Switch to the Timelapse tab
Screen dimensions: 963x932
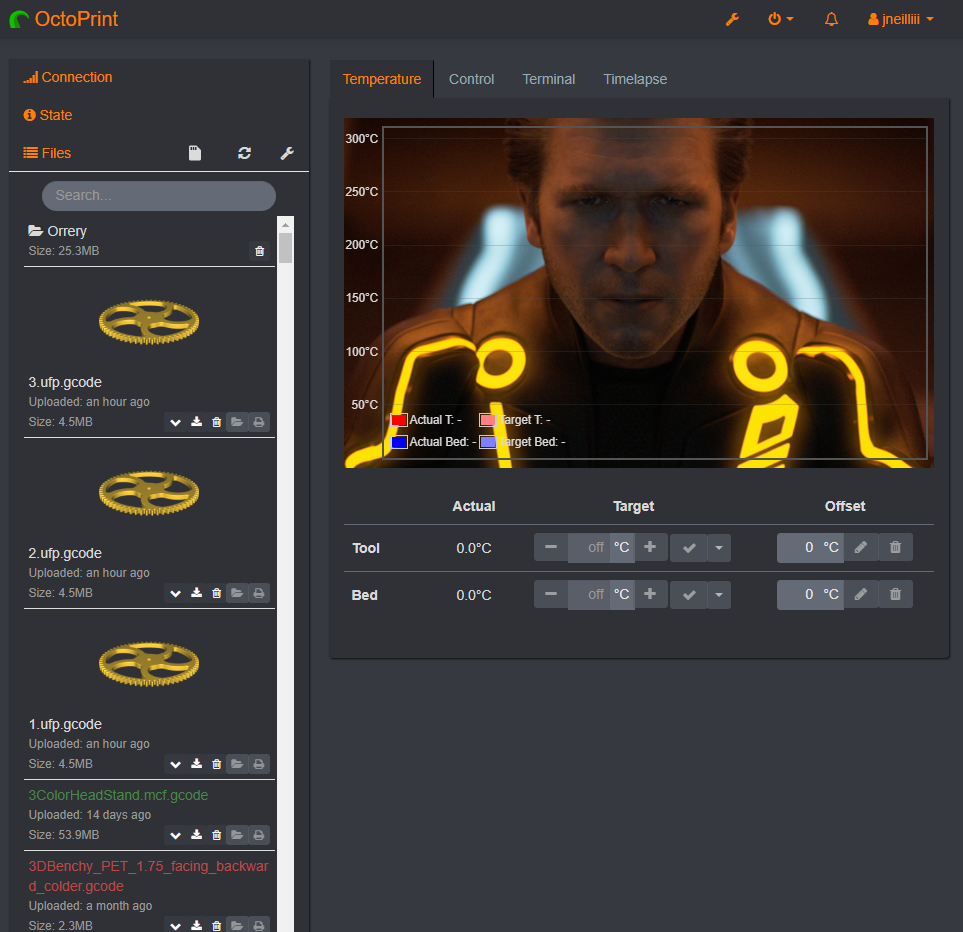pos(635,79)
